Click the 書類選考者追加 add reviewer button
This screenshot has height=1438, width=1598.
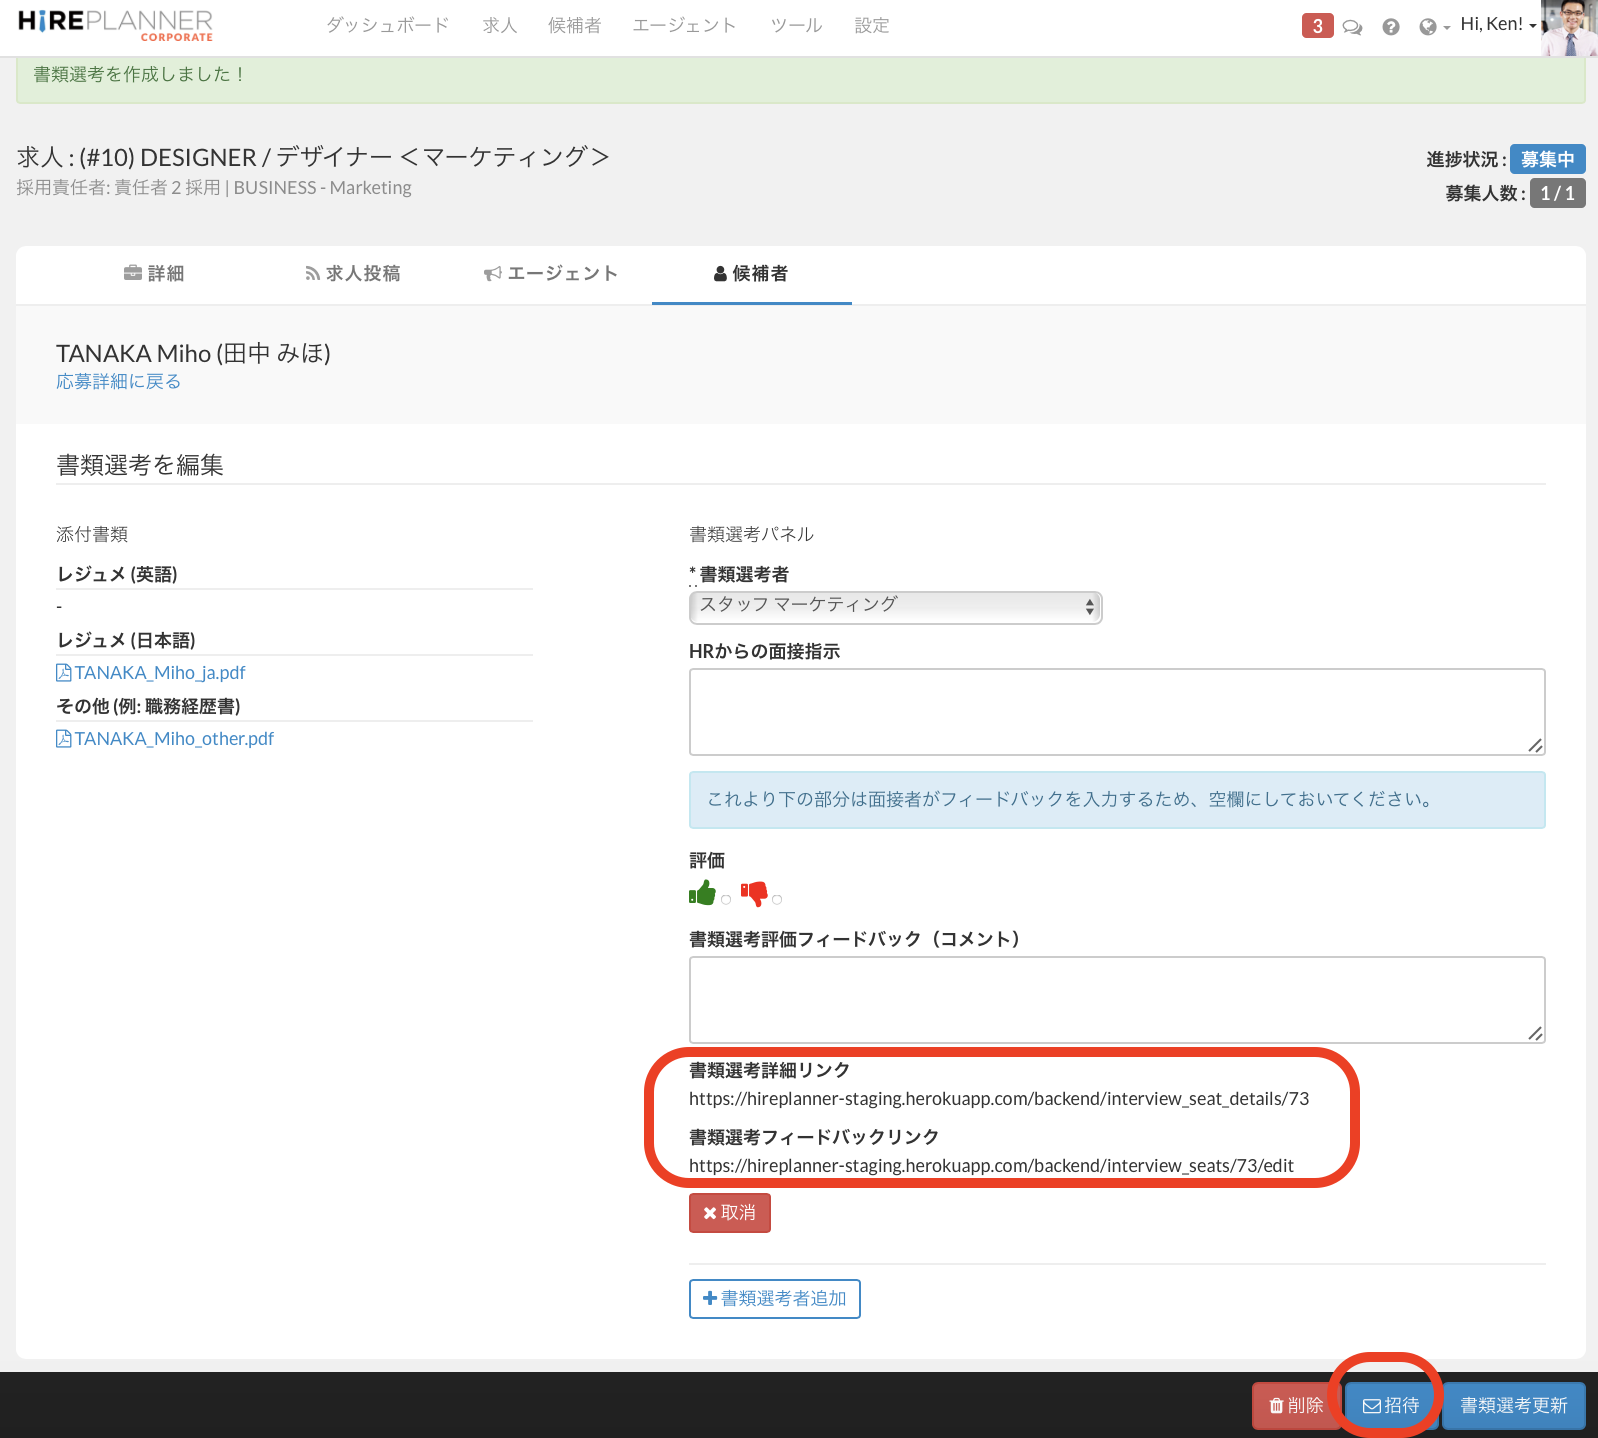774,1299
